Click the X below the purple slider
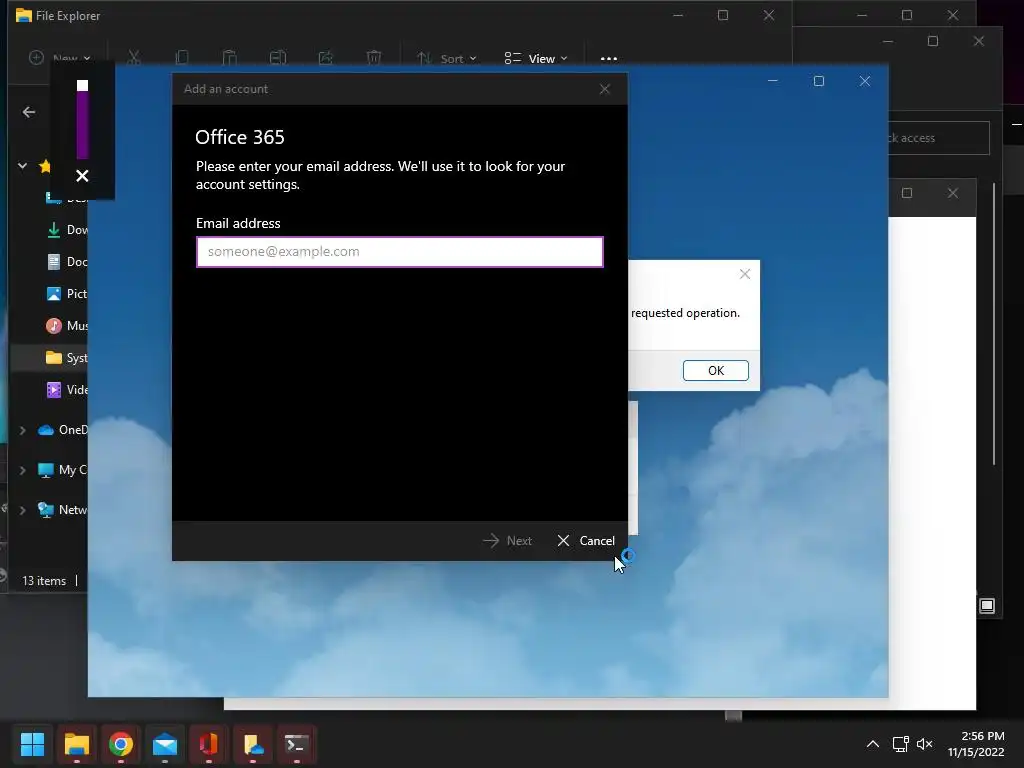 [x=82, y=176]
